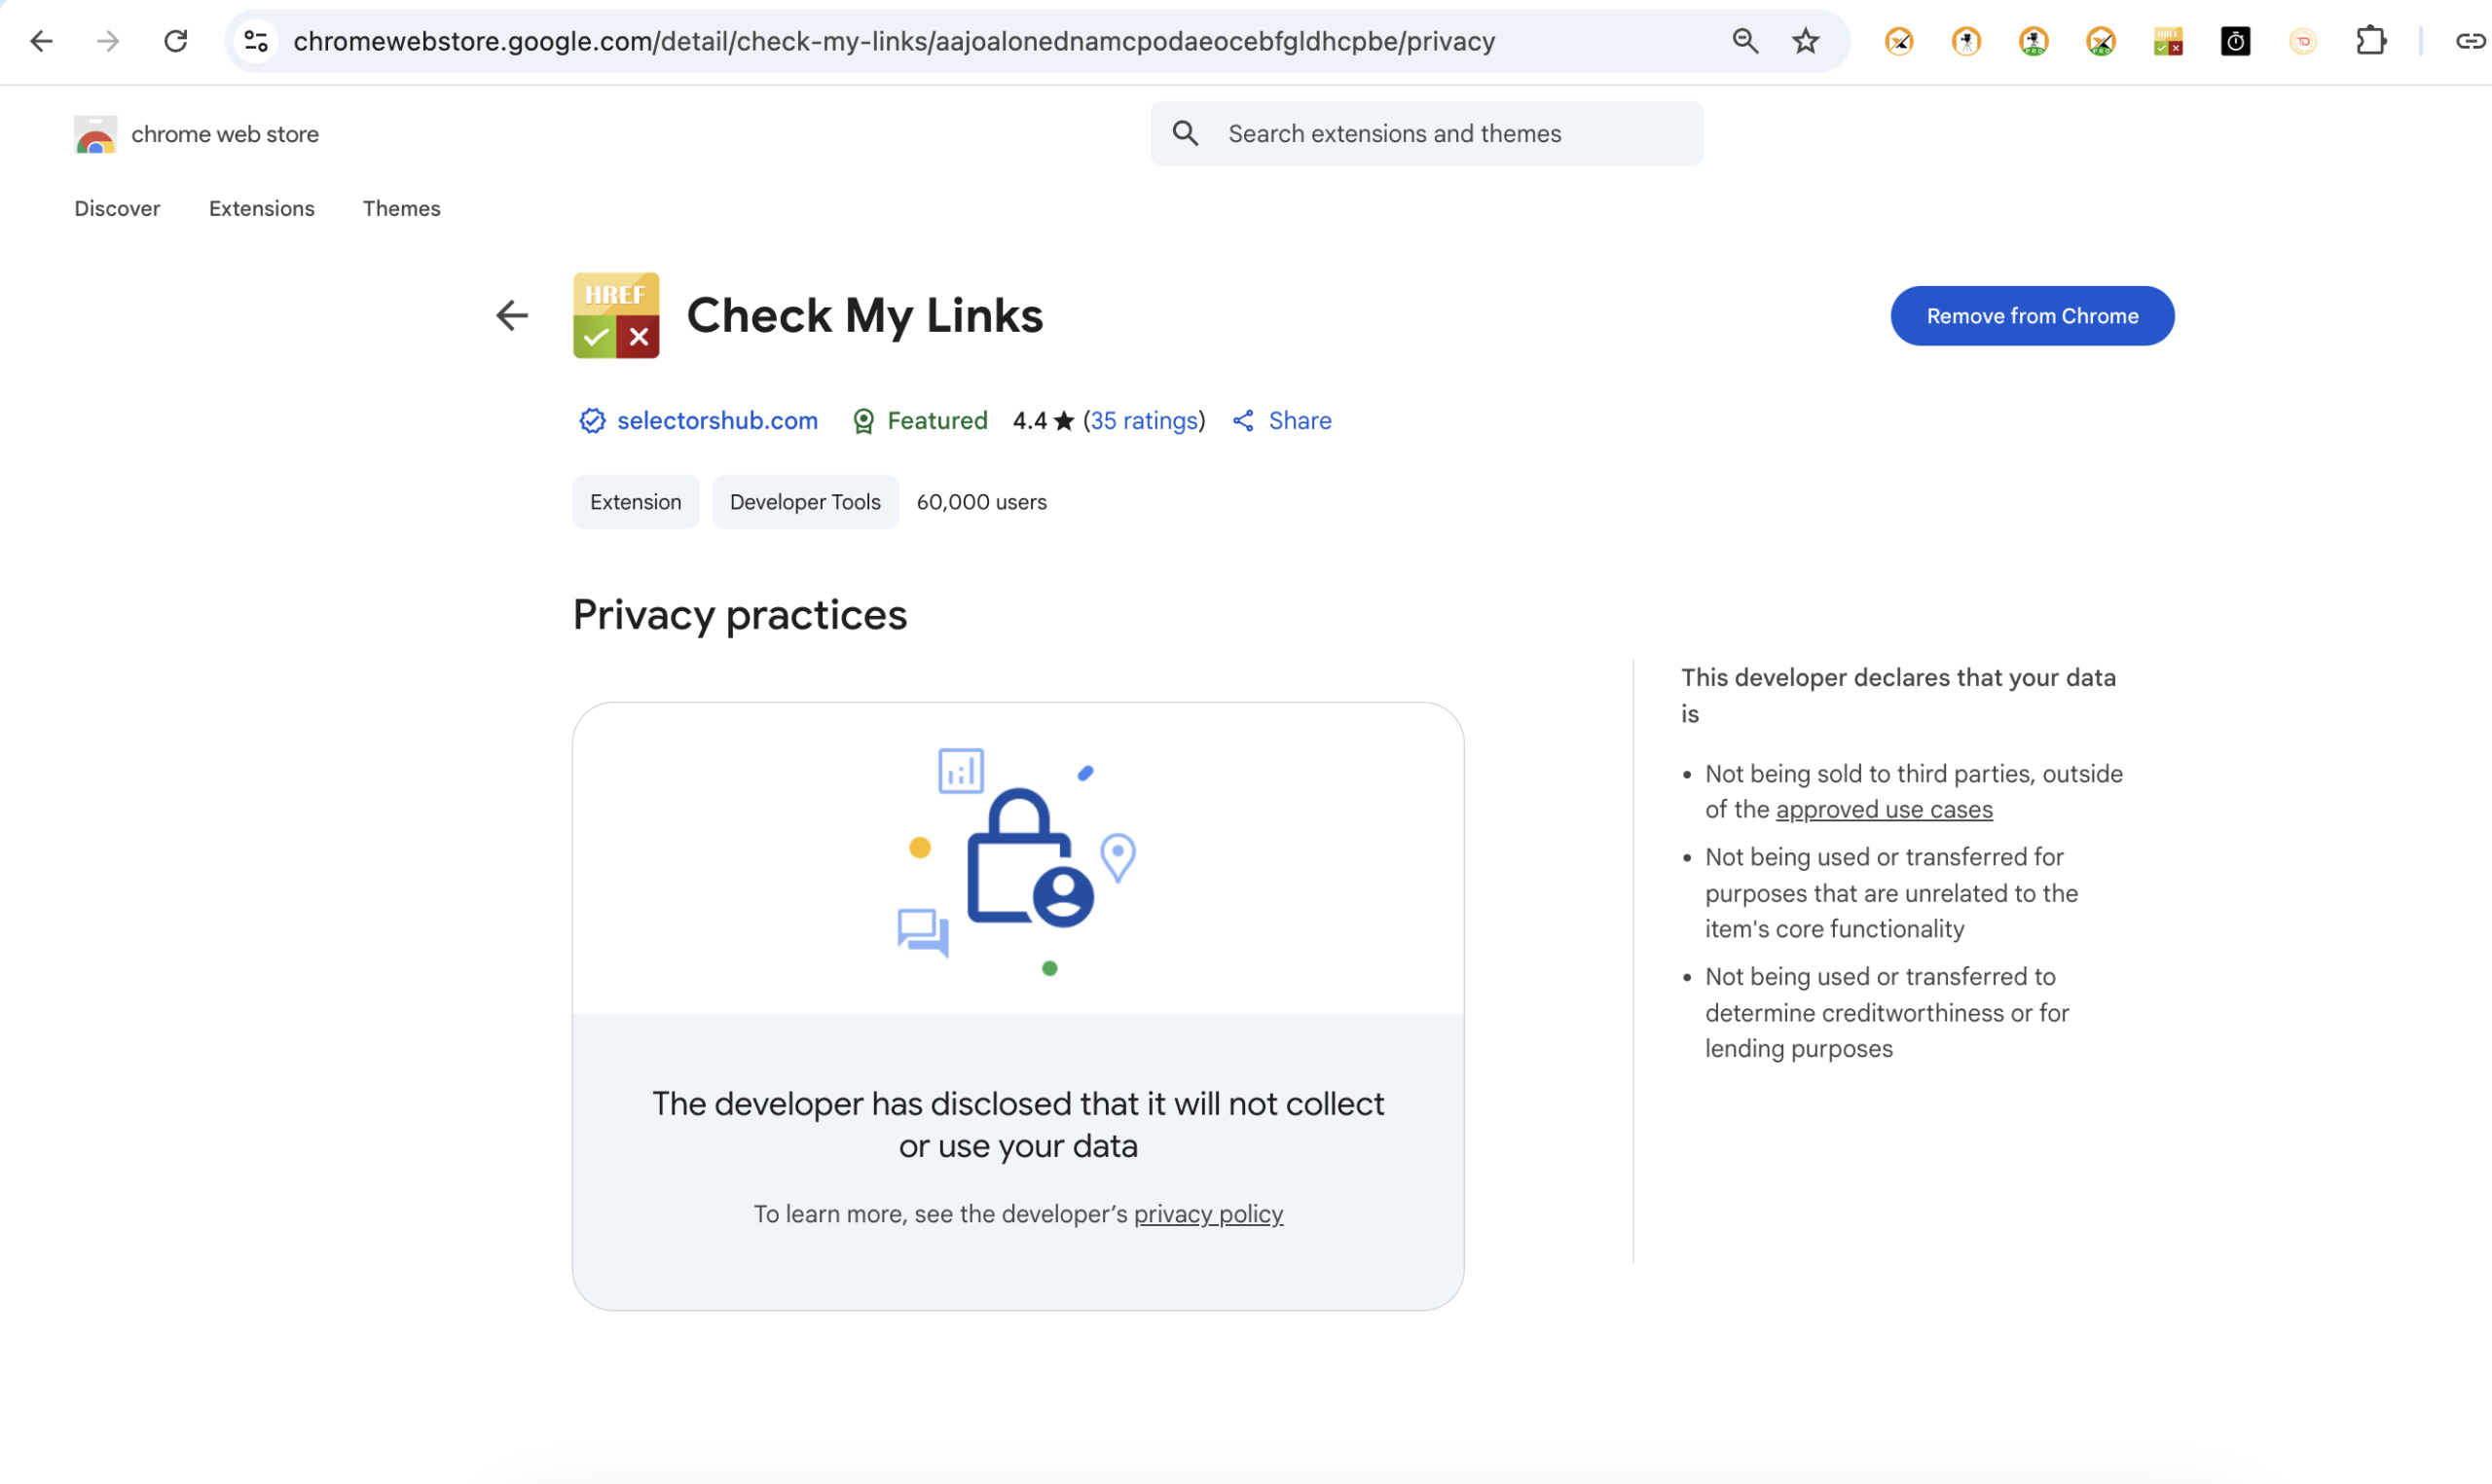
Task: Open the developer's privacy policy link
Action: [x=1208, y=1214]
